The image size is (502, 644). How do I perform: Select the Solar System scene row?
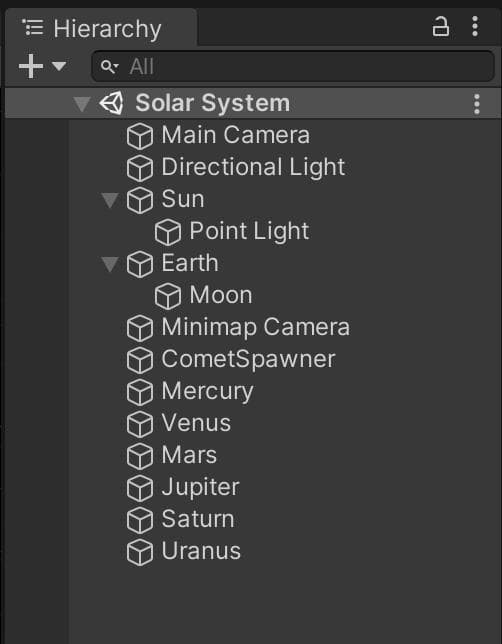253,103
